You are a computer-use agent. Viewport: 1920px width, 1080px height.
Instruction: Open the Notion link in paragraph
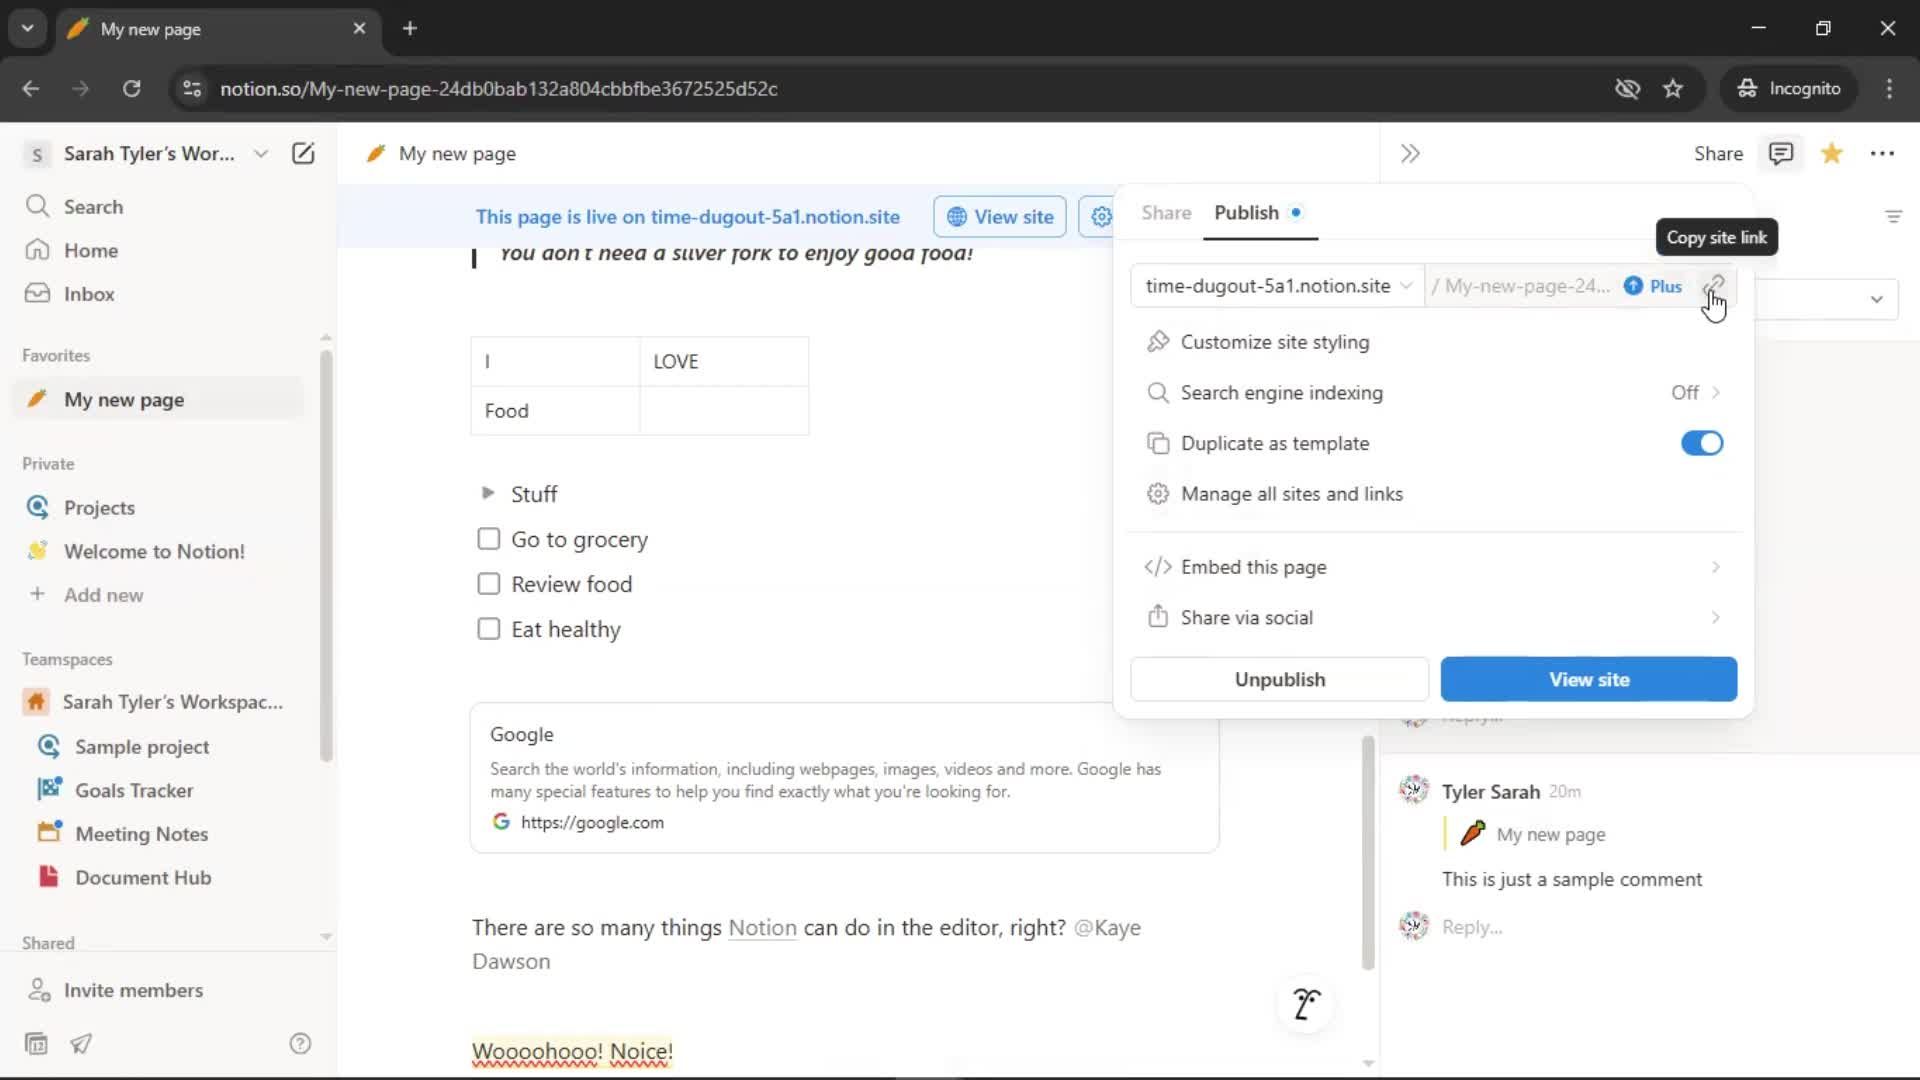(x=762, y=928)
